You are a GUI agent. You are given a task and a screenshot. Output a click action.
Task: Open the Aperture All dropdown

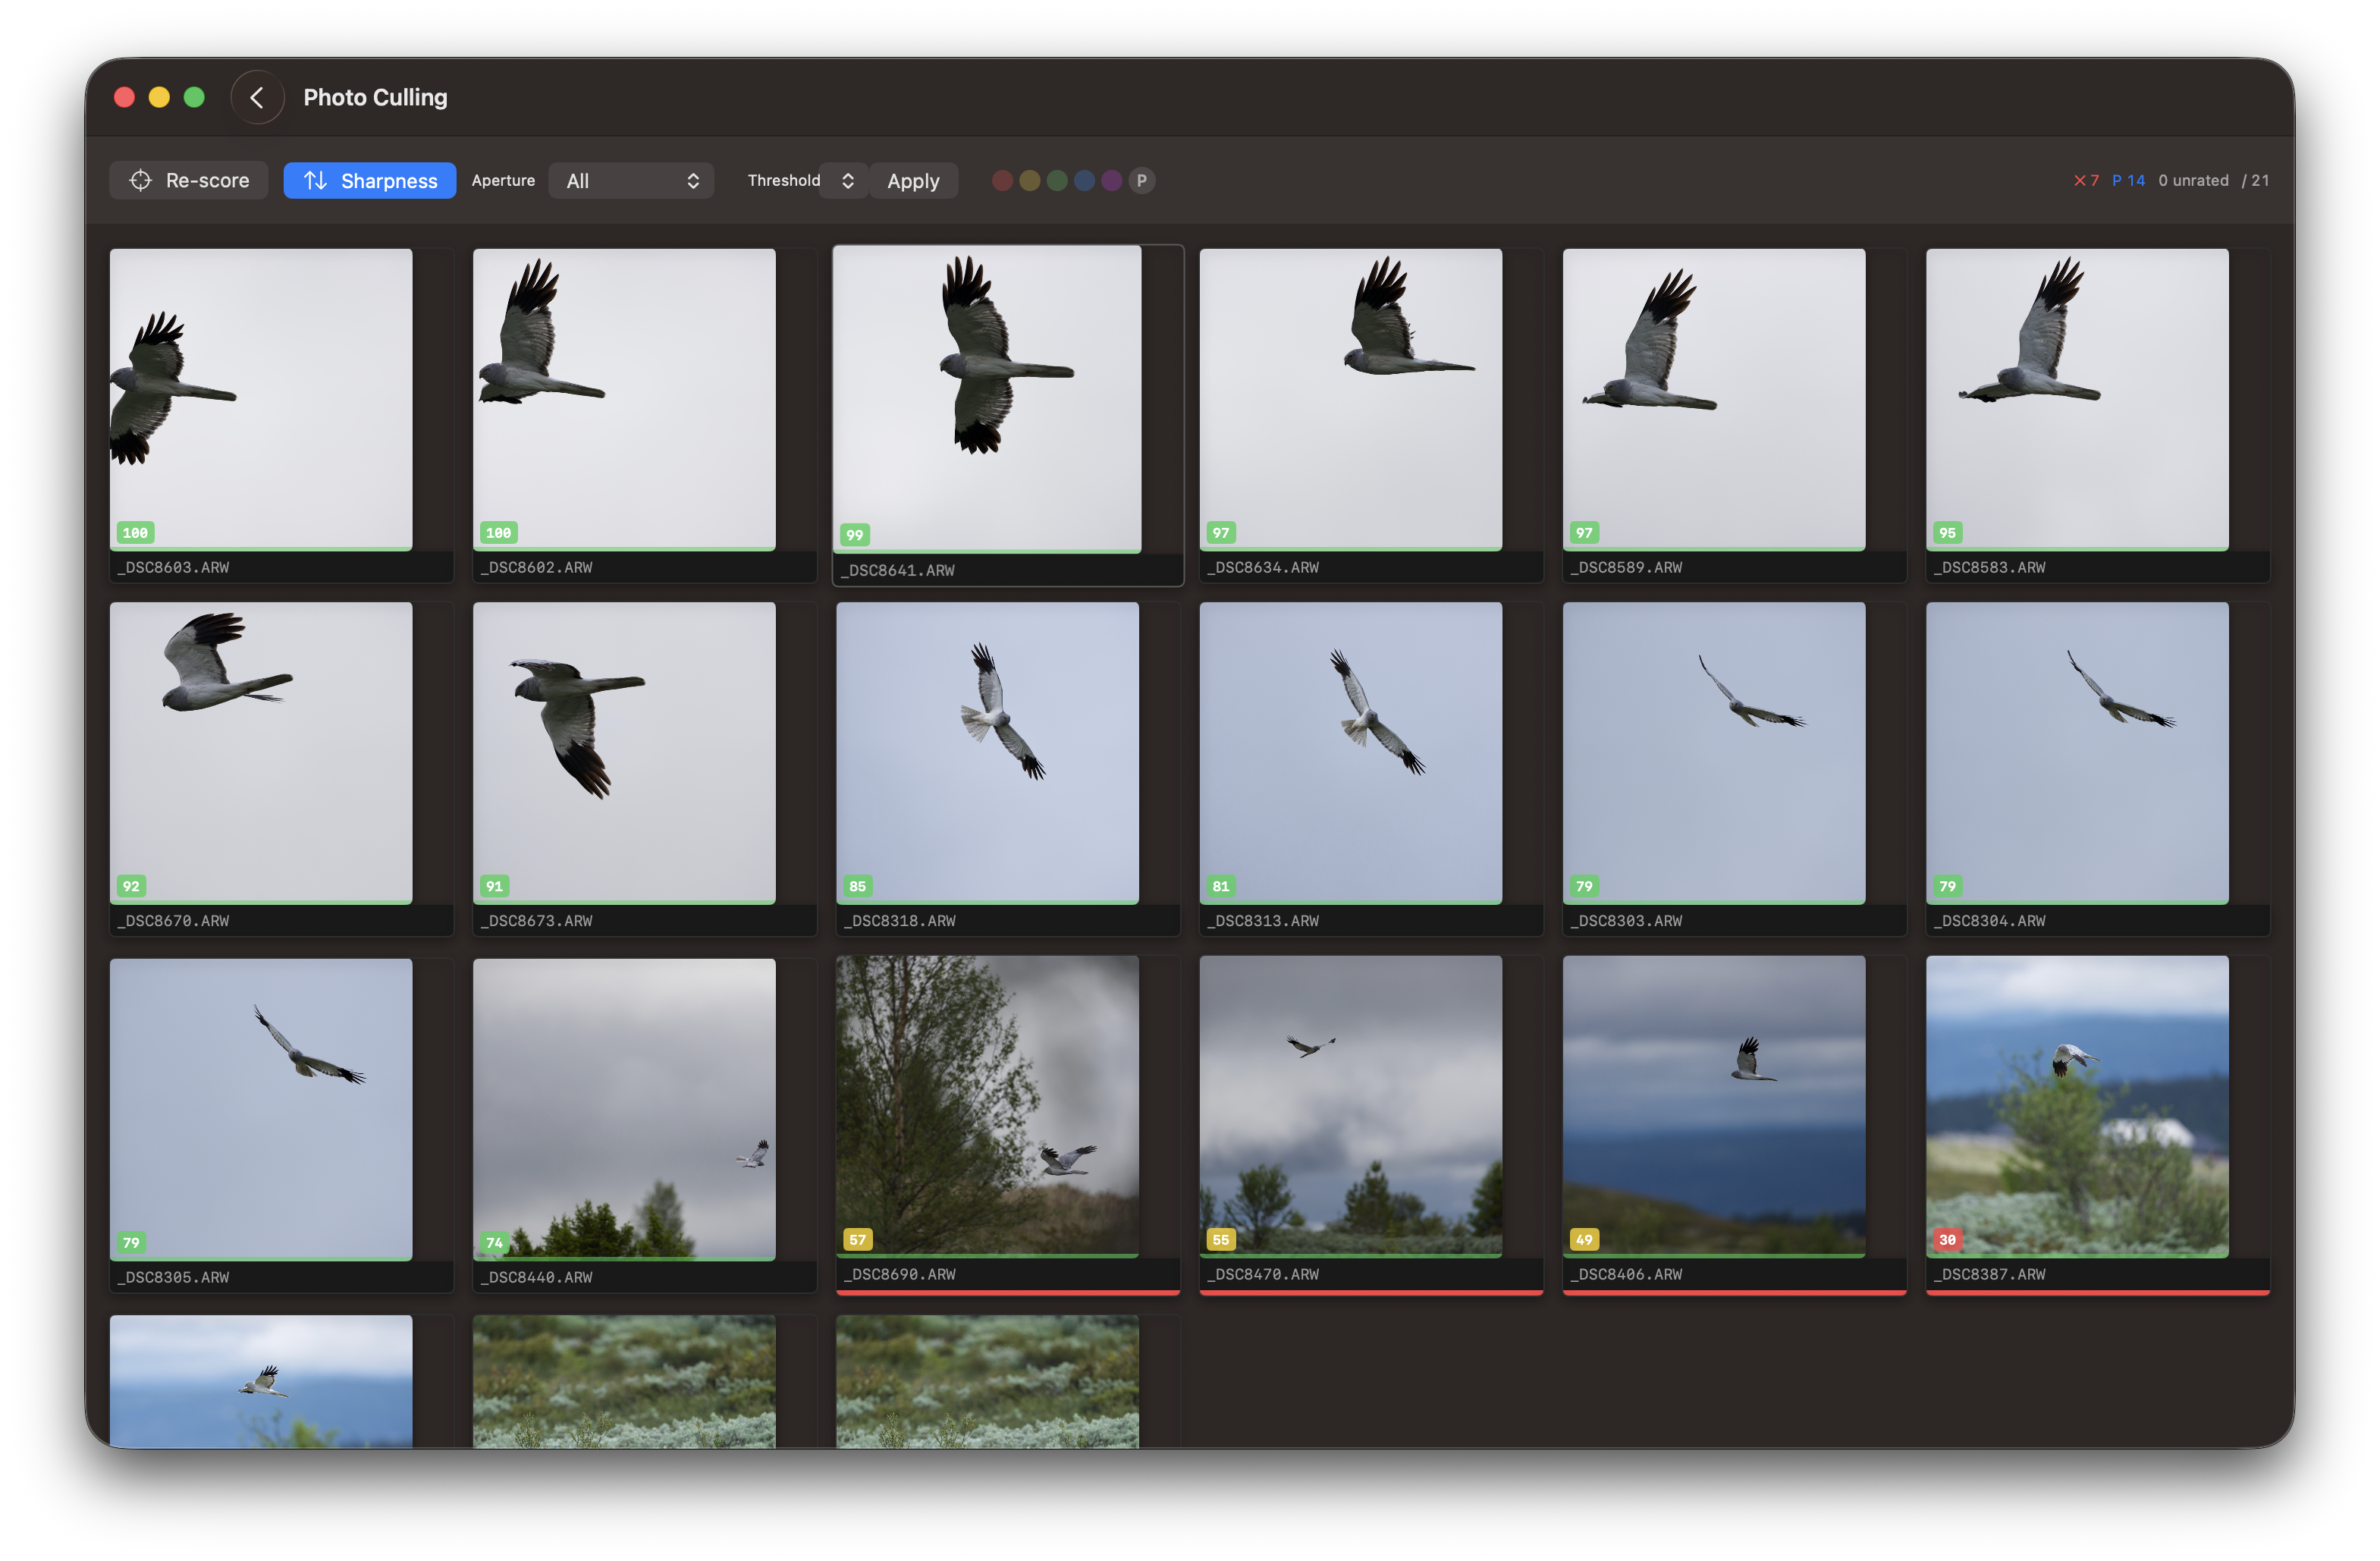pyautogui.click(x=630, y=180)
